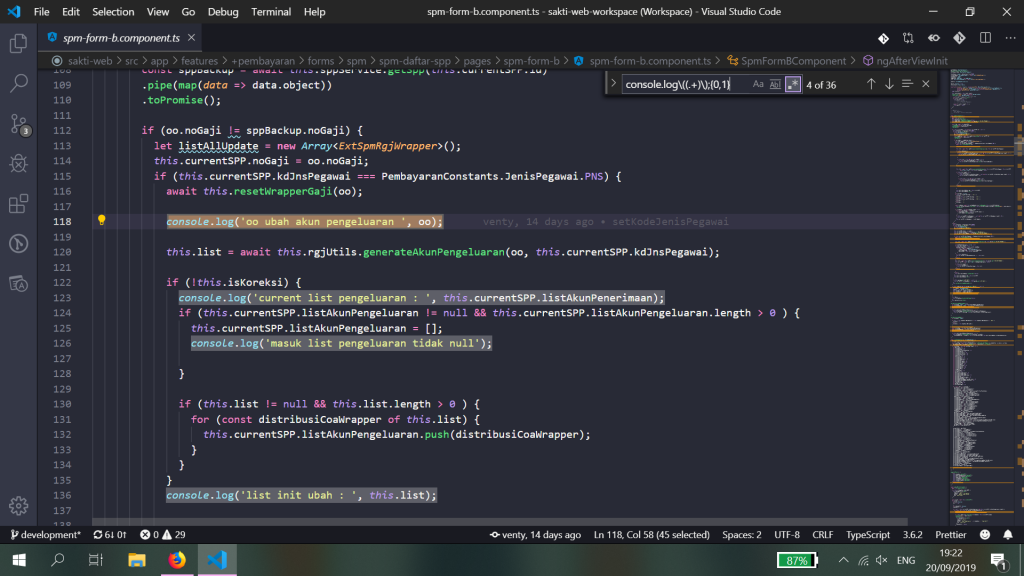The width and height of the screenshot is (1024, 576).
Task: Go to the next find match
Action: pyautogui.click(x=889, y=84)
